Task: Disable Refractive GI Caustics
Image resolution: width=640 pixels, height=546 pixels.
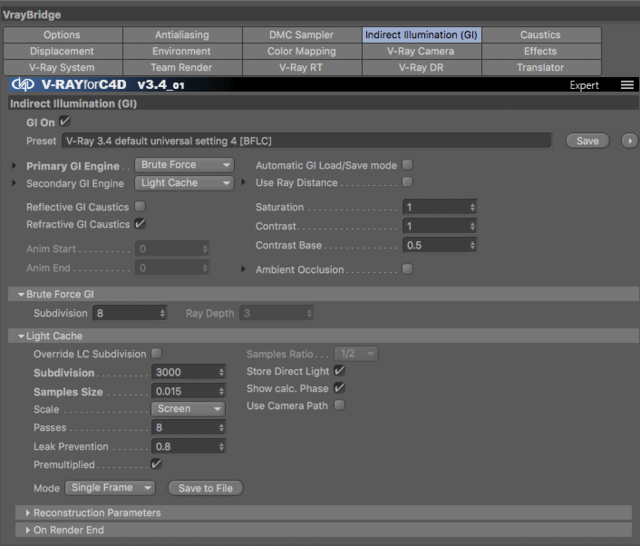Action: pyautogui.click(x=140, y=224)
